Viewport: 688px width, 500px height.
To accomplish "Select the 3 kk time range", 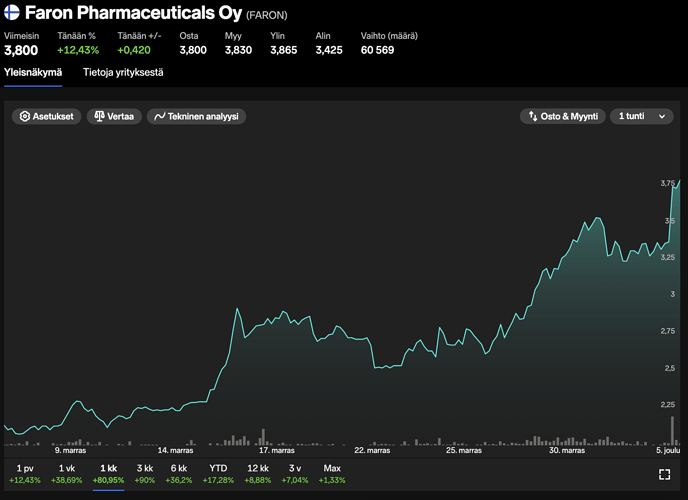I will pyautogui.click(x=145, y=474).
